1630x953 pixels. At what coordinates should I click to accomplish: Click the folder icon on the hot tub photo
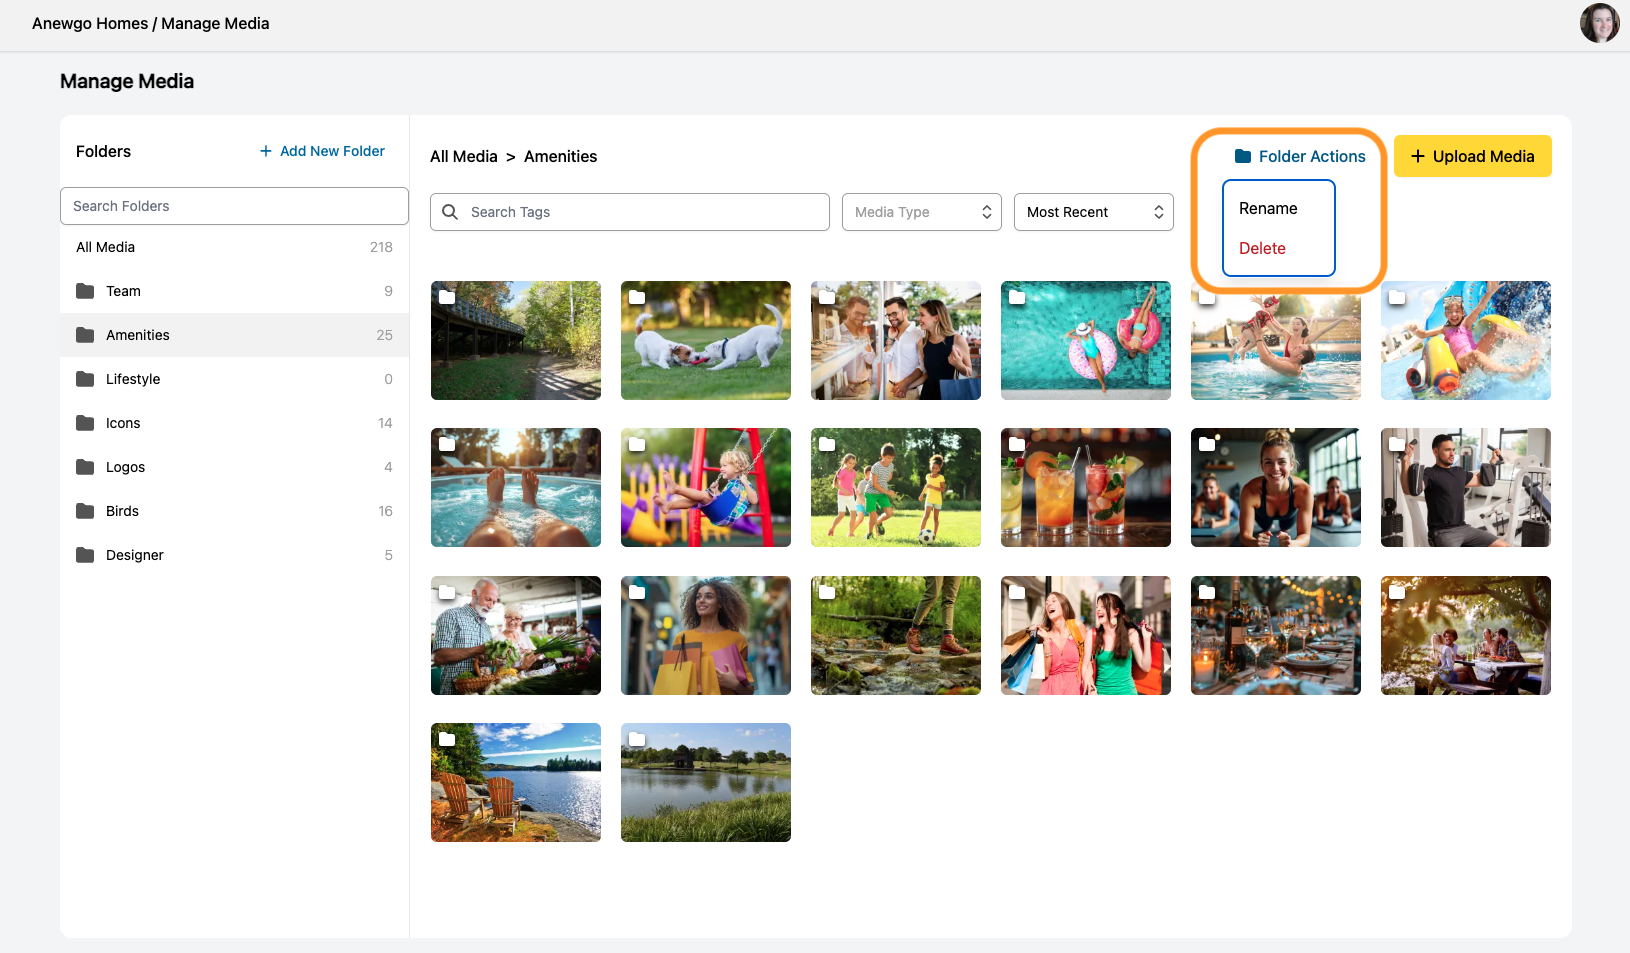tap(447, 444)
